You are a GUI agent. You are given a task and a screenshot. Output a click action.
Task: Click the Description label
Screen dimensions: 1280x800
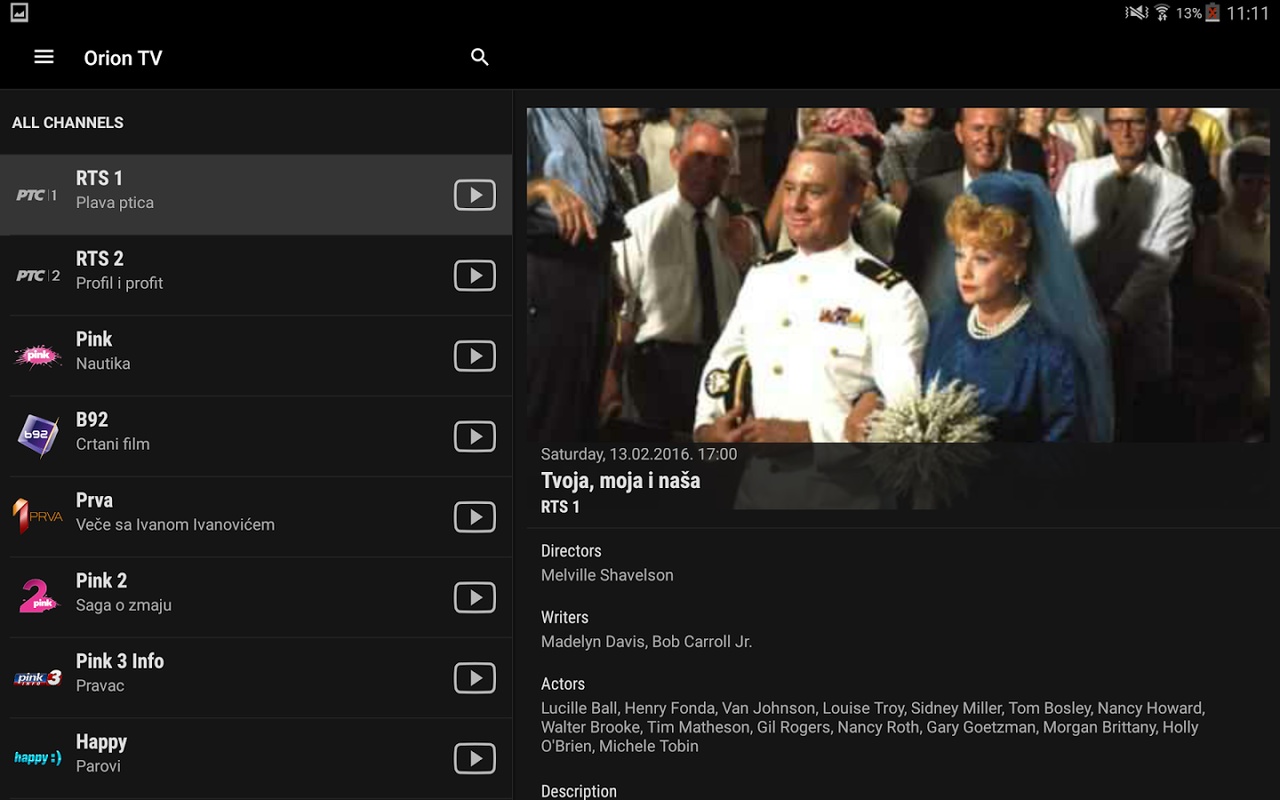579,791
